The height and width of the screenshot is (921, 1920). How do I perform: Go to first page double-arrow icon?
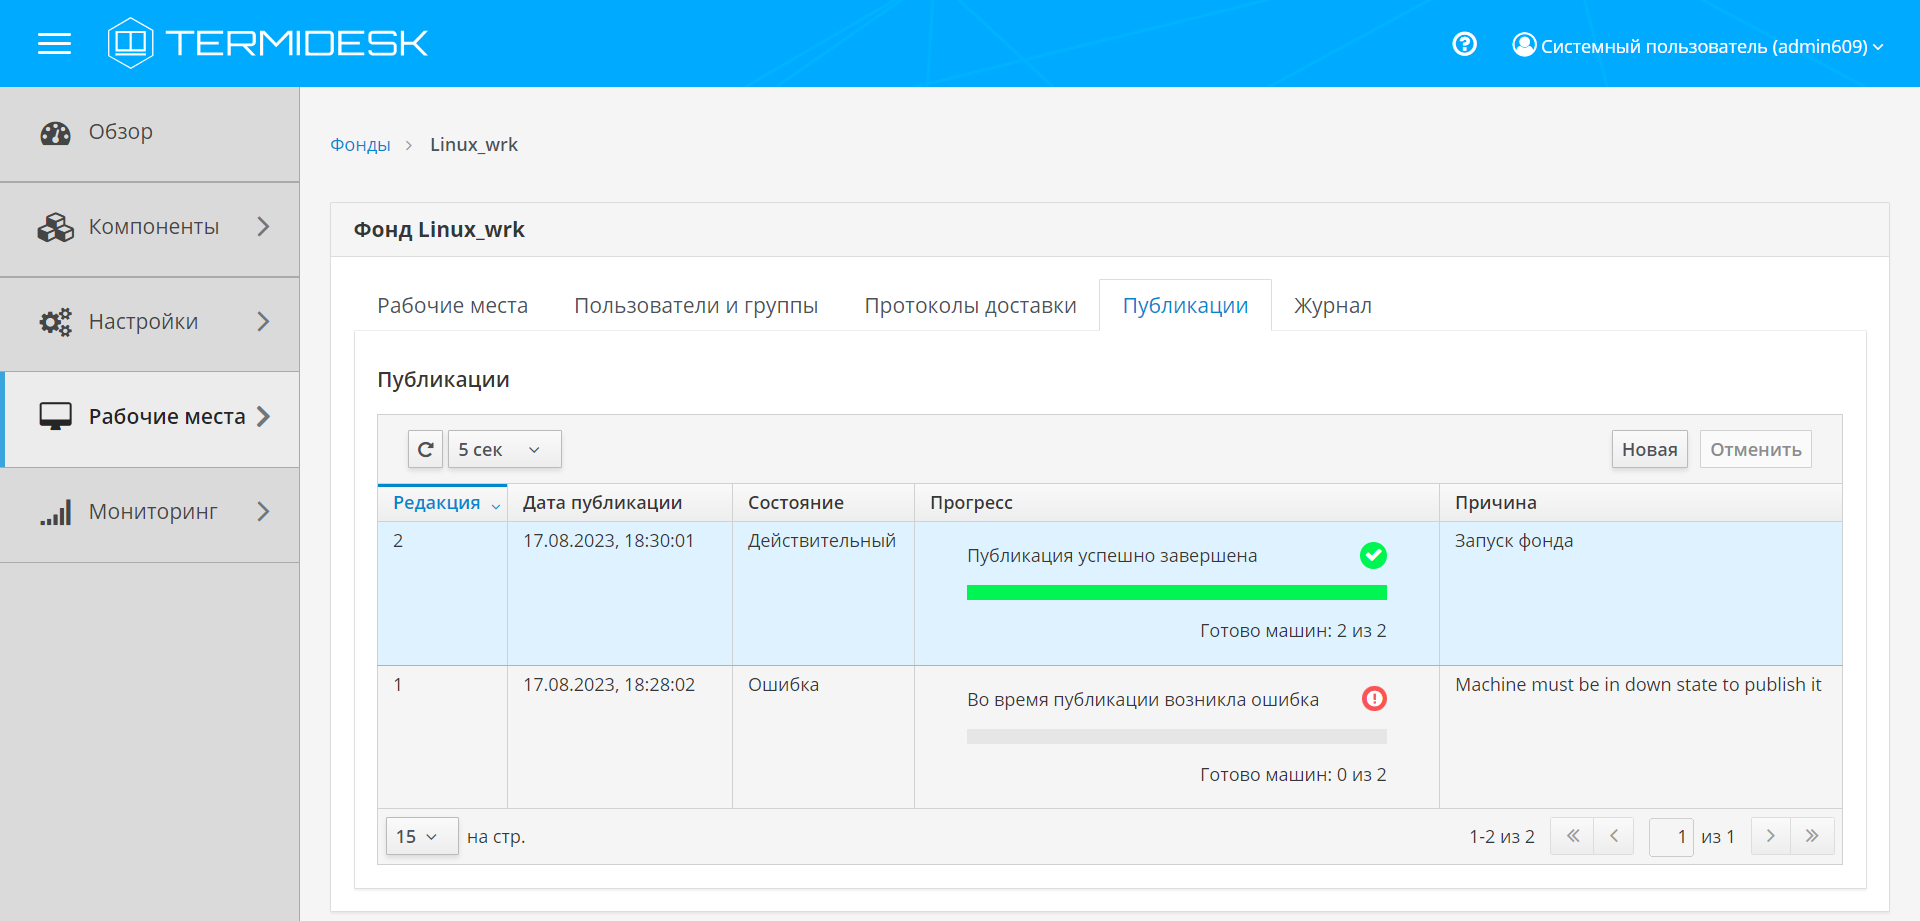(1572, 836)
